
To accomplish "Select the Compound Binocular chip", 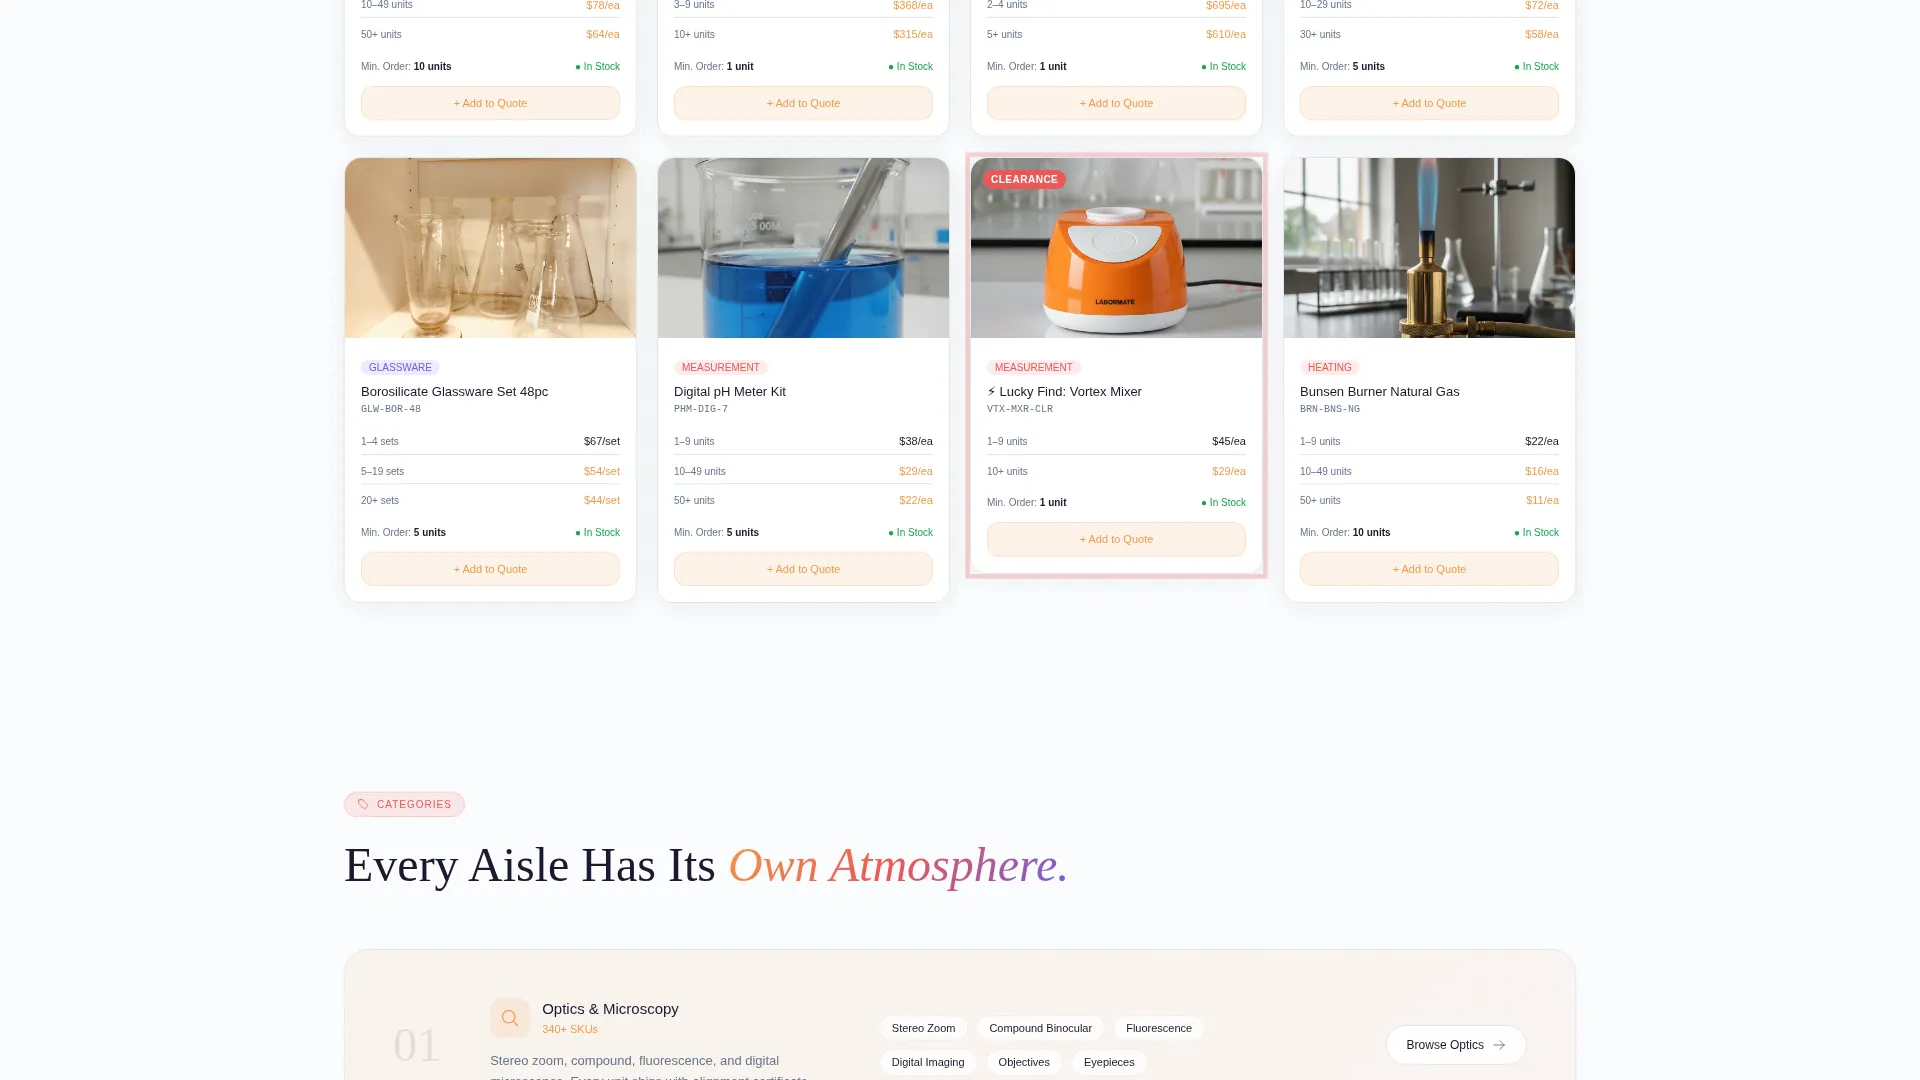I will coord(1040,1028).
